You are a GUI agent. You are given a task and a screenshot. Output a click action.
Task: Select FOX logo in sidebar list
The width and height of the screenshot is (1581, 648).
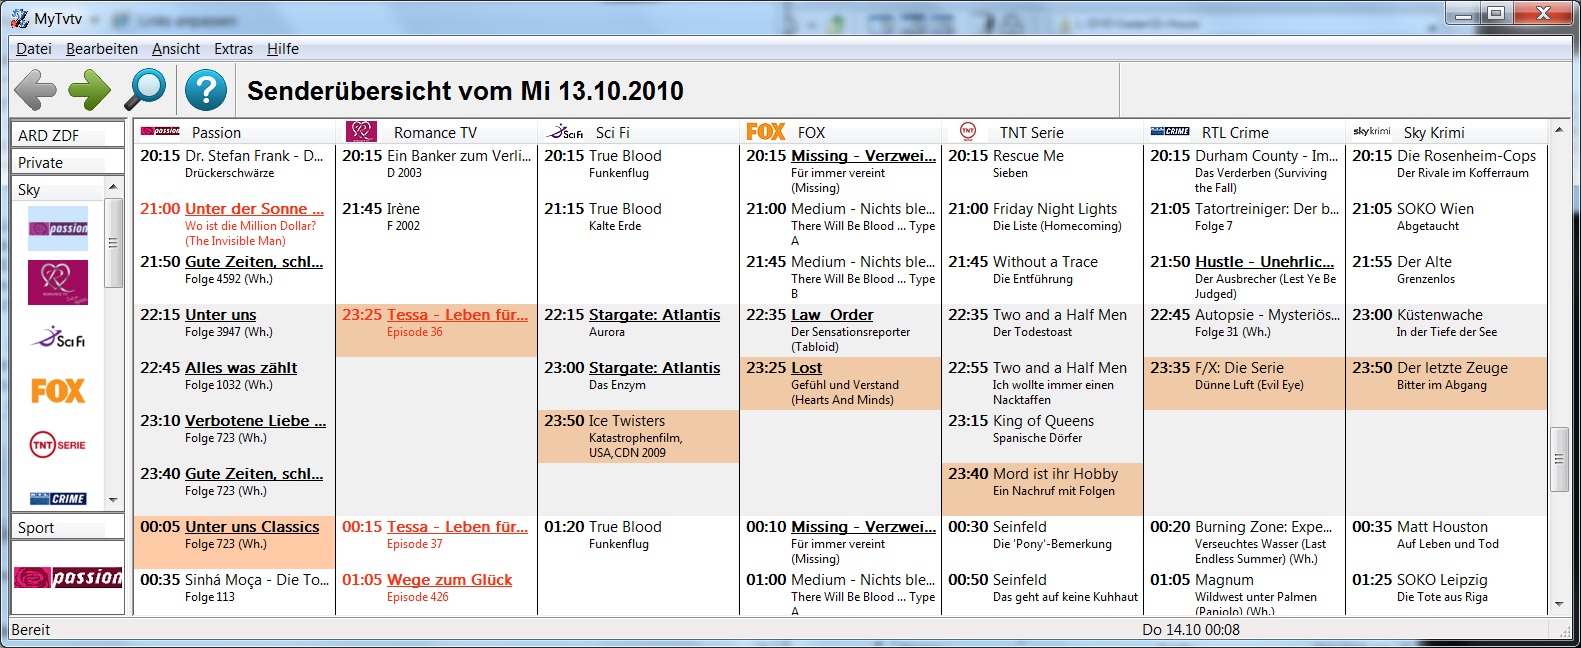(x=58, y=391)
